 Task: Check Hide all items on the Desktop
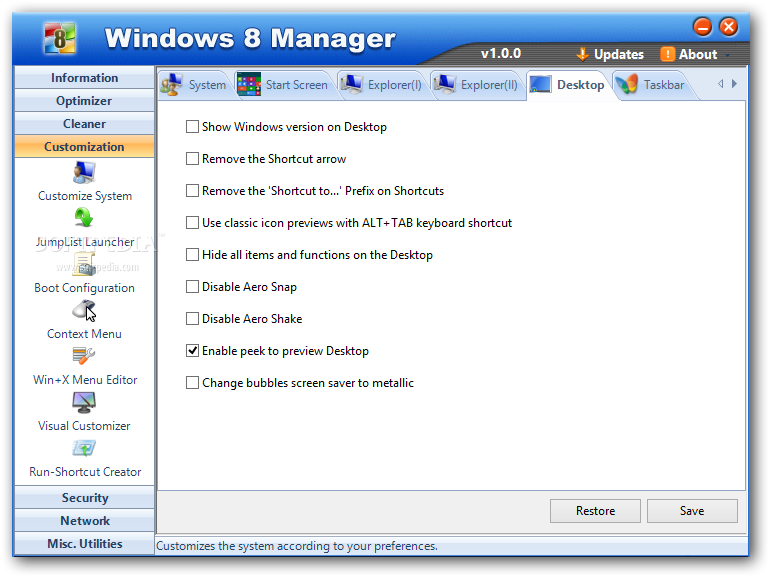[x=192, y=254]
